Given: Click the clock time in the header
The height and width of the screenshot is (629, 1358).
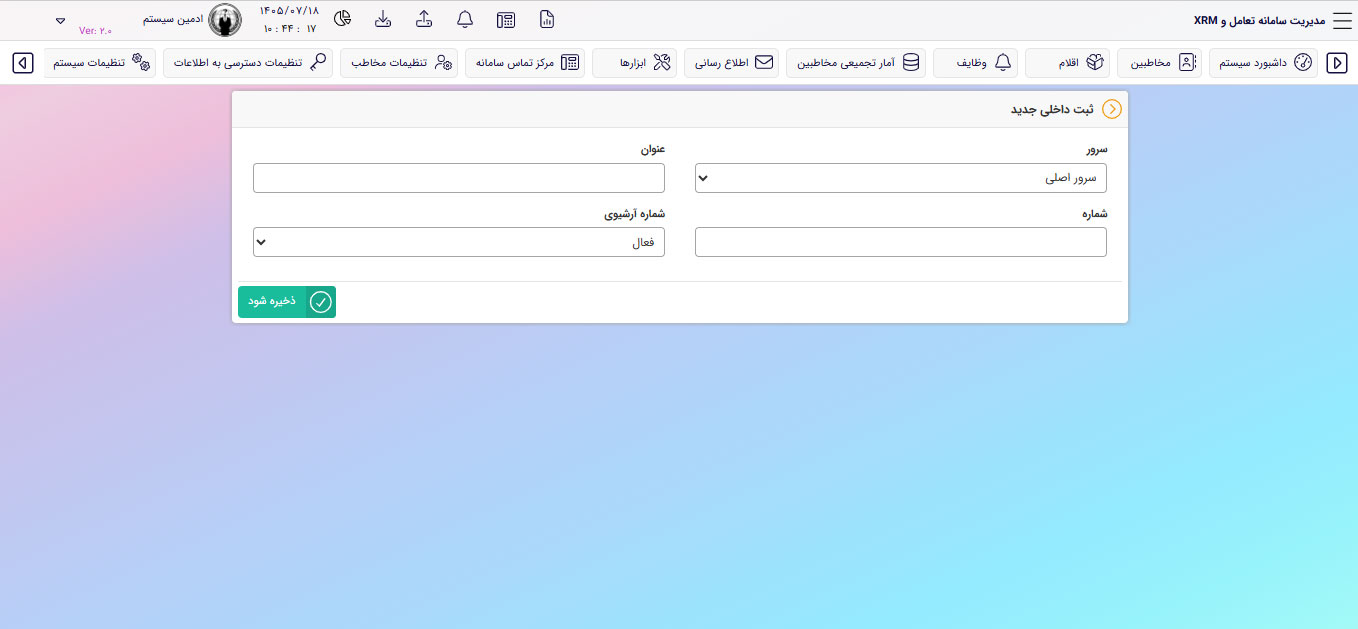Looking at the screenshot, I should (x=289, y=29).
